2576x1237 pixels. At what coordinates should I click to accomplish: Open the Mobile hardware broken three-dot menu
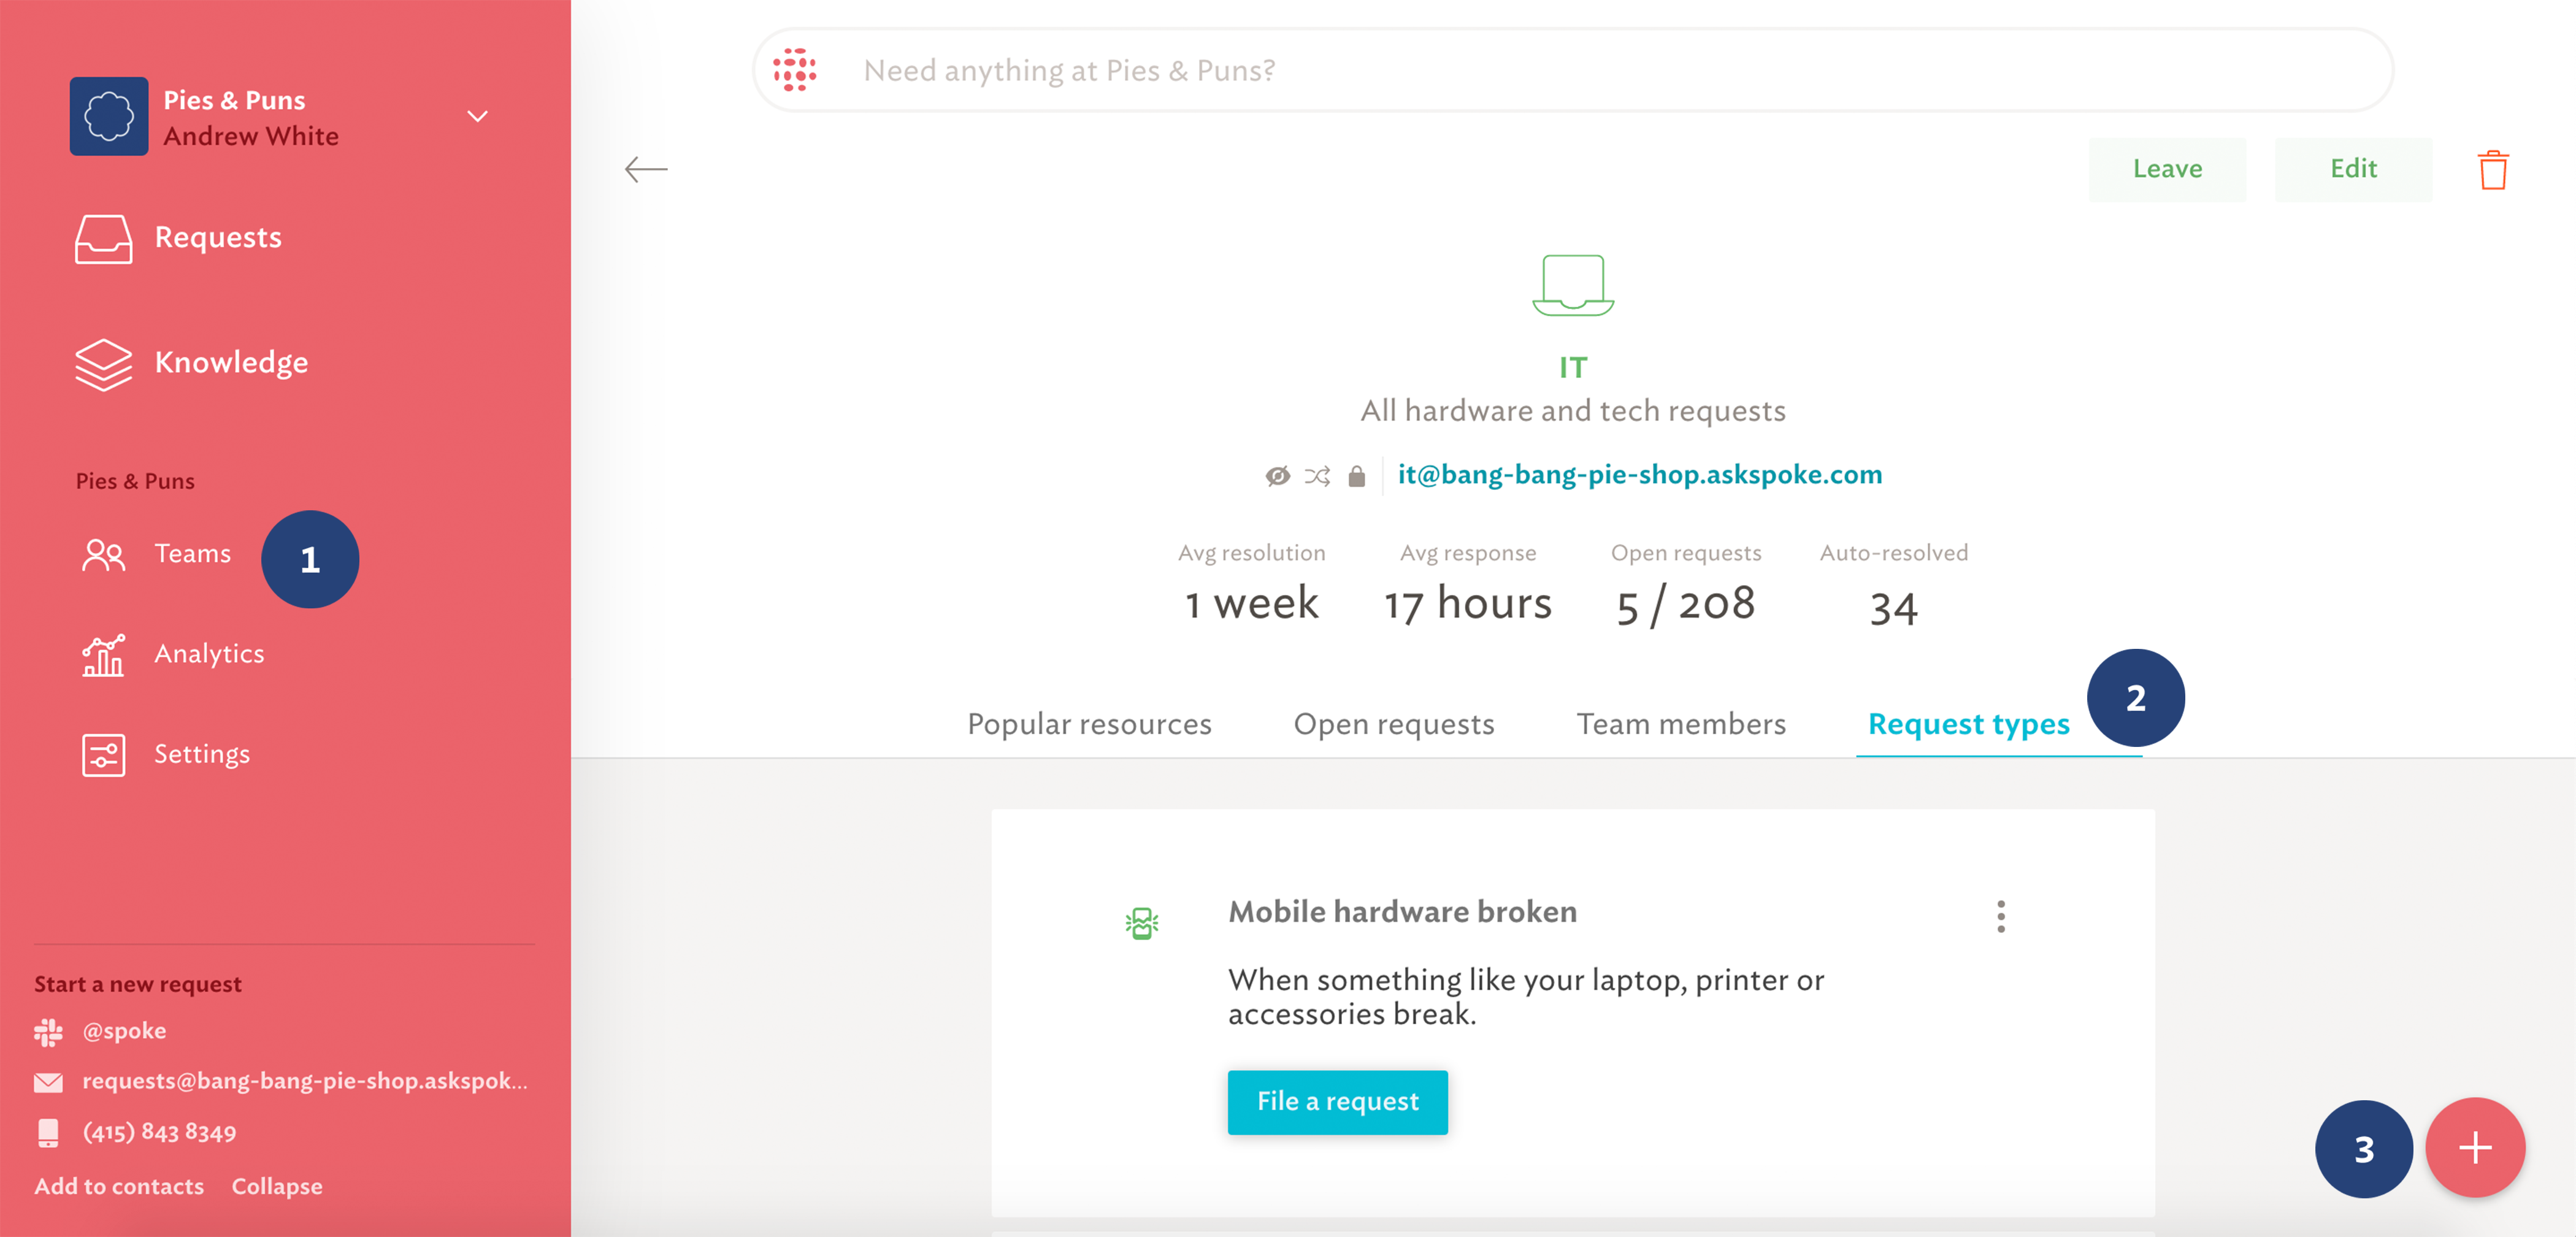click(2001, 916)
